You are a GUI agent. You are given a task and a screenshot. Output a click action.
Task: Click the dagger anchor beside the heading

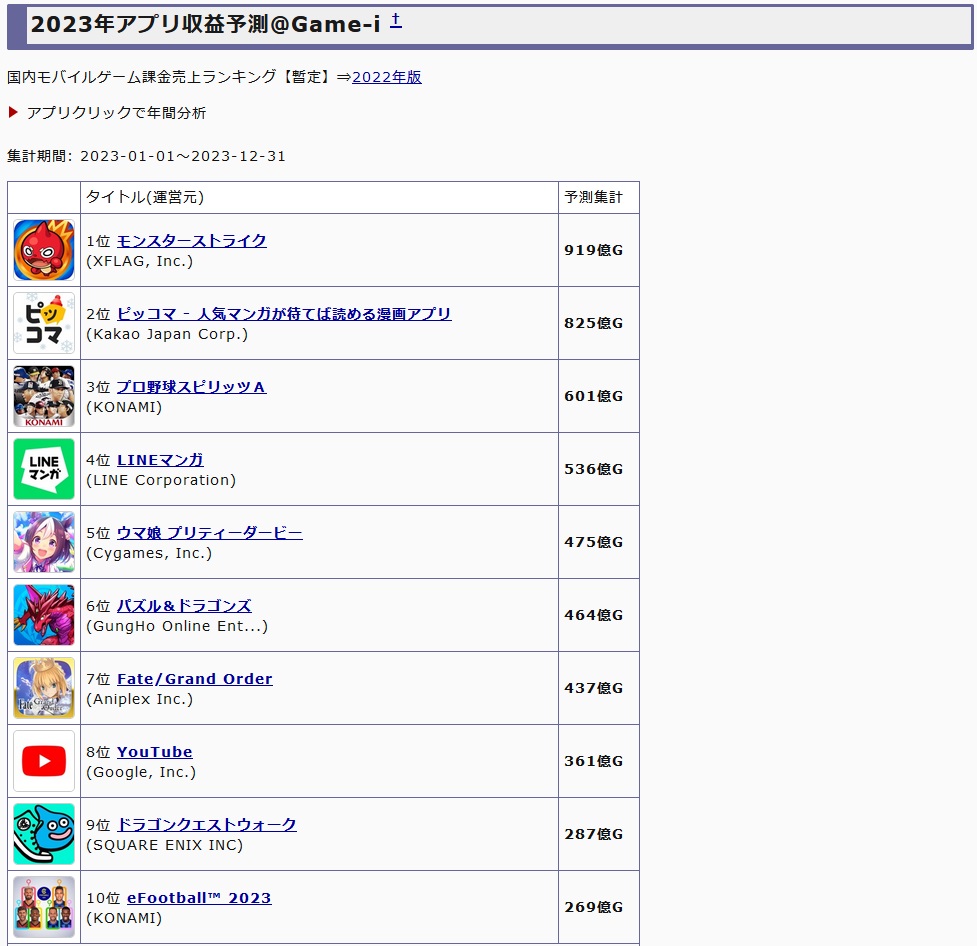click(x=396, y=21)
